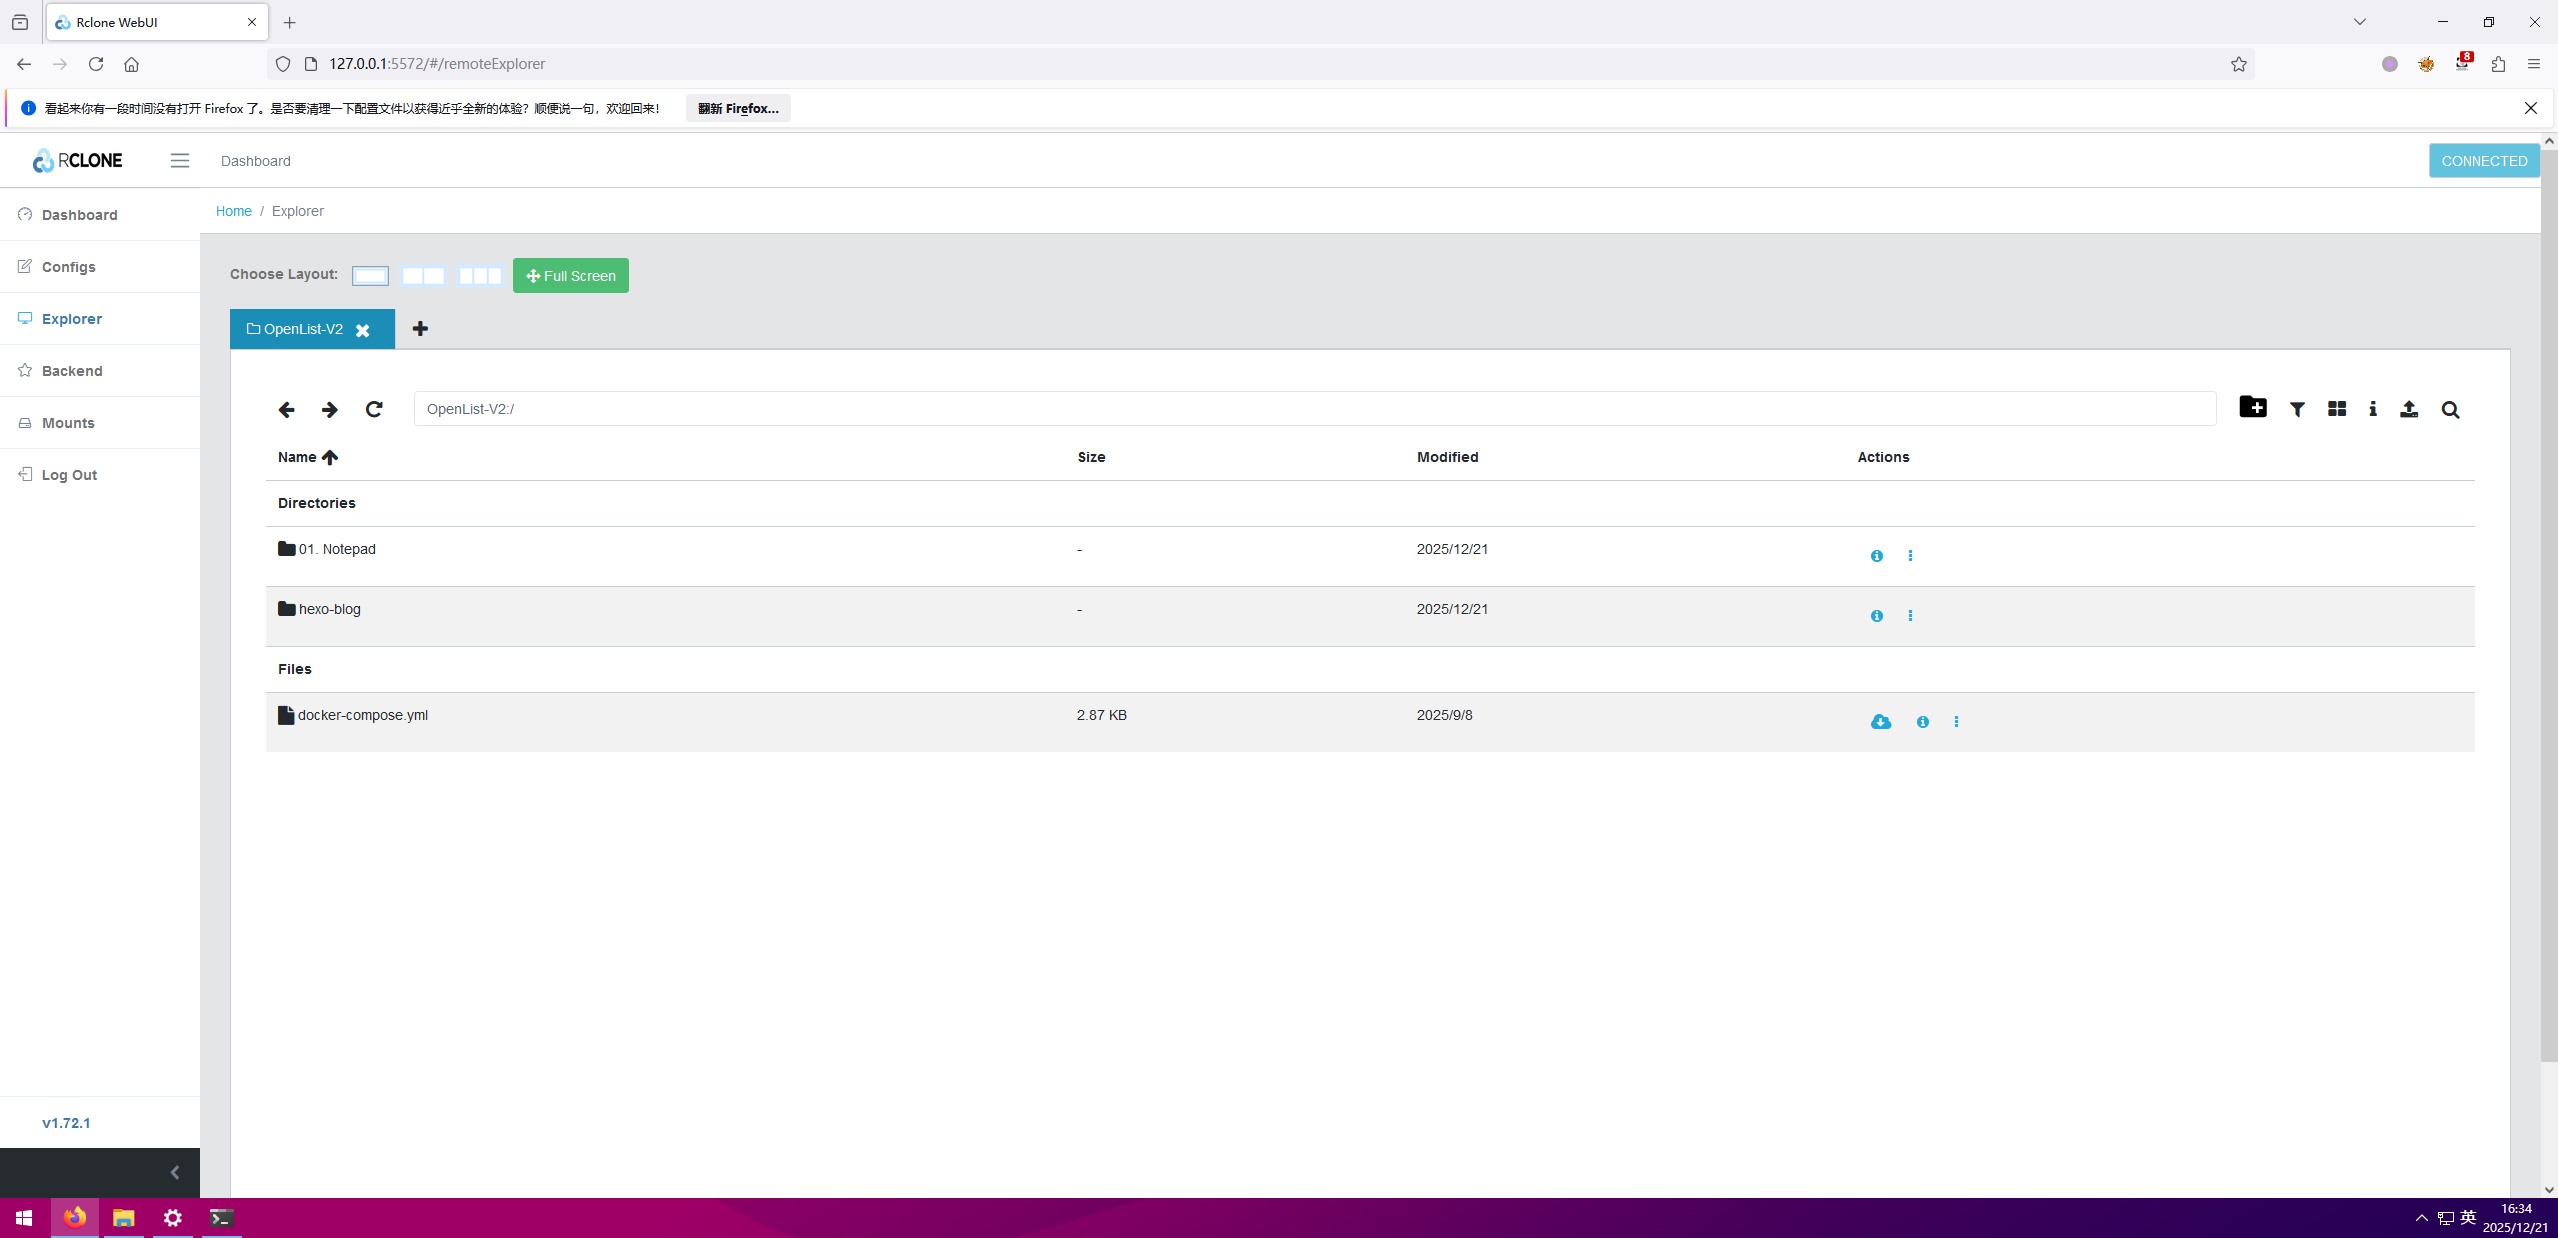Open more actions for 01. Notepad
This screenshot has height=1238, width=2558.
(1910, 556)
